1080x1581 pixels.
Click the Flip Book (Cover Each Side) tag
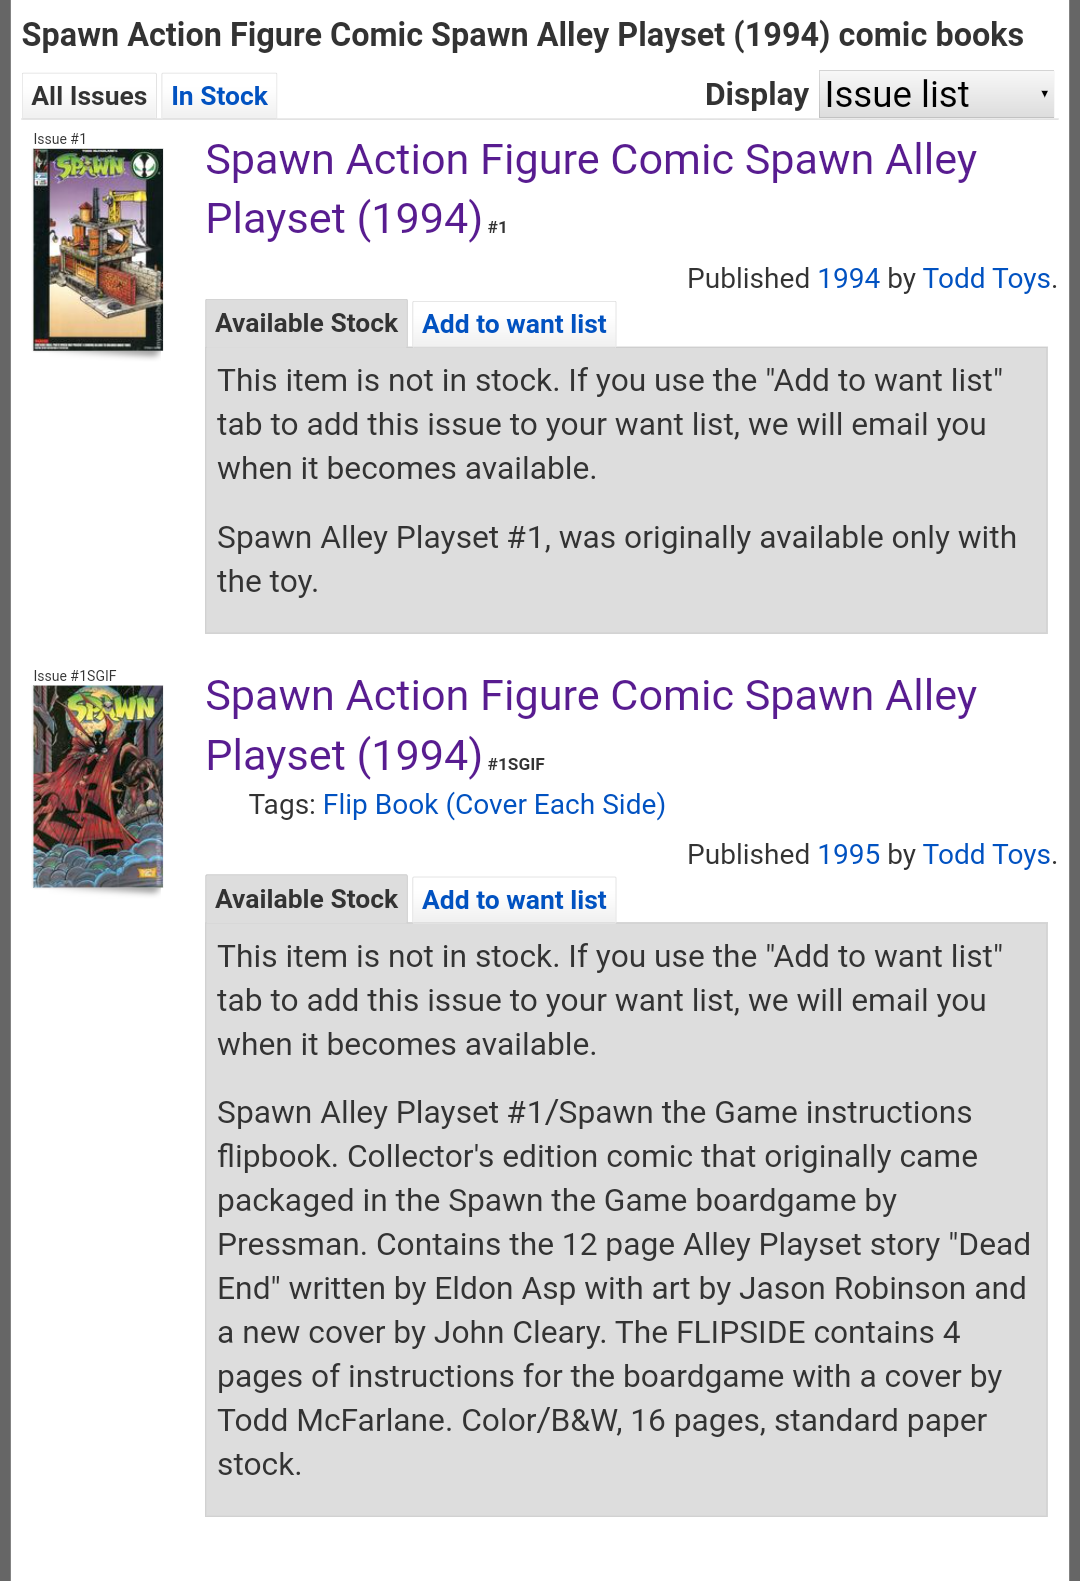(494, 804)
